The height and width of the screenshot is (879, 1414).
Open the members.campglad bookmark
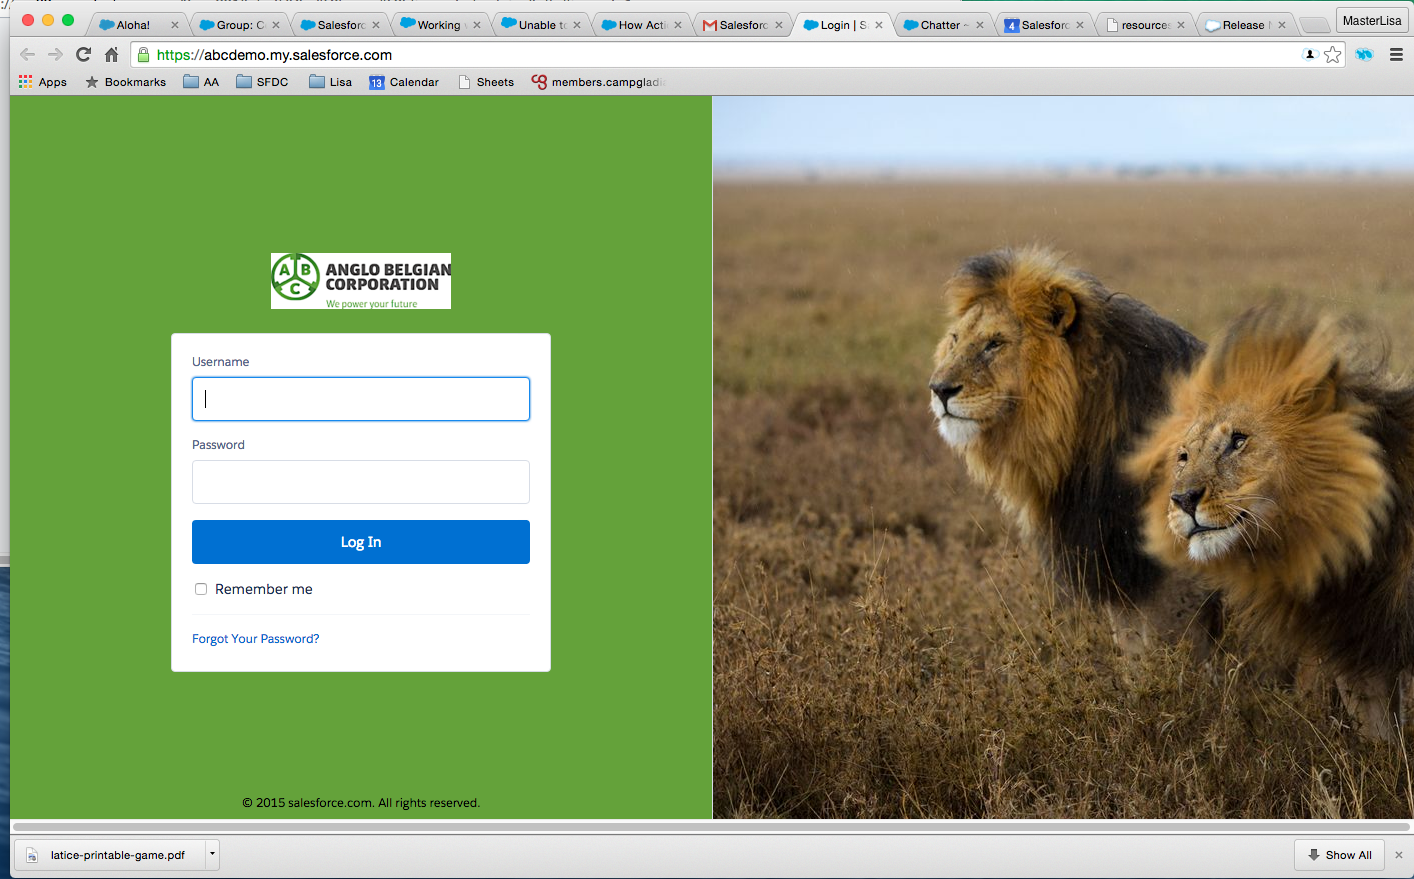(x=598, y=82)
